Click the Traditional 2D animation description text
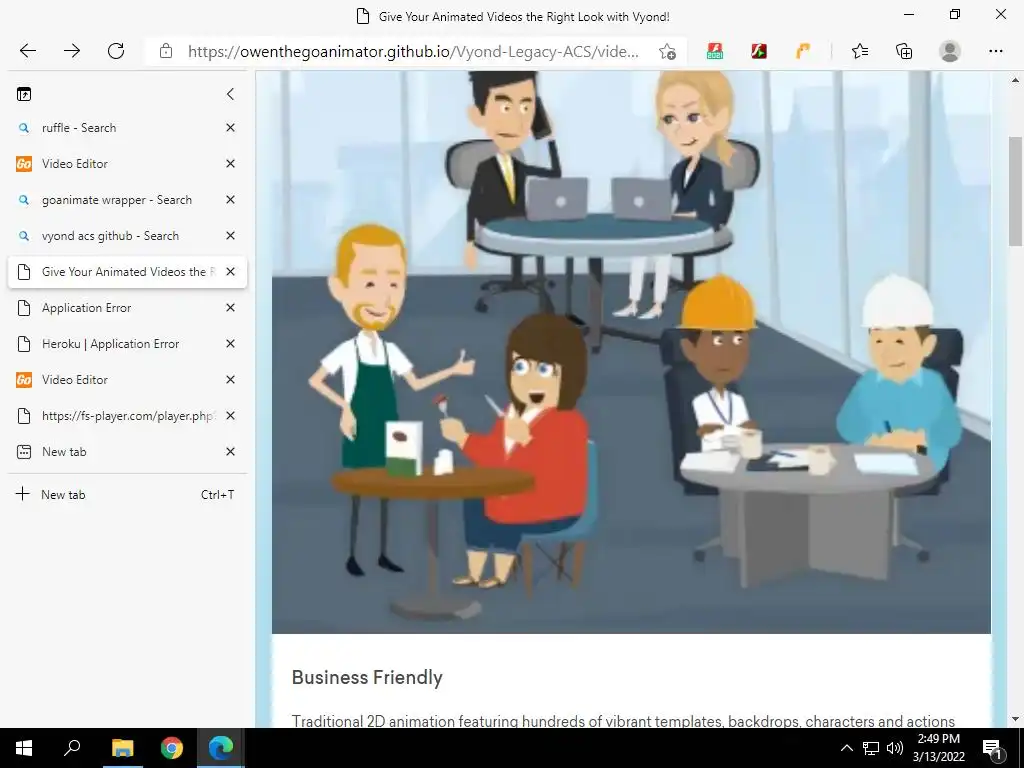 [x=623, y=721]
